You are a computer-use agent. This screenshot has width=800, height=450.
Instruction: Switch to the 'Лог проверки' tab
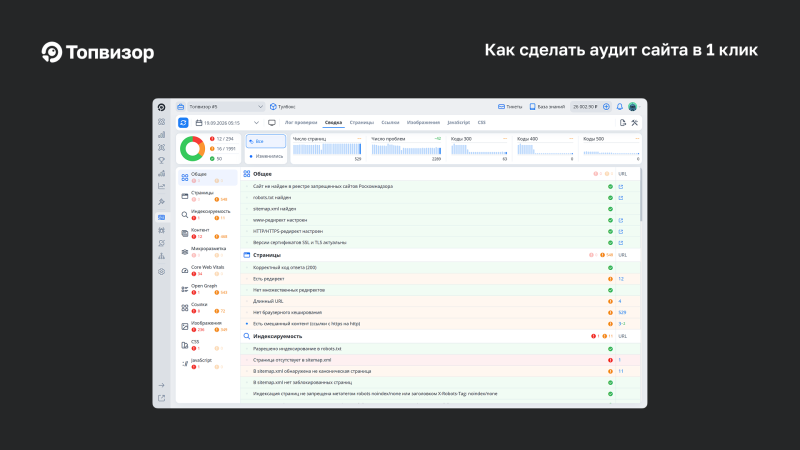click(301, 122)
